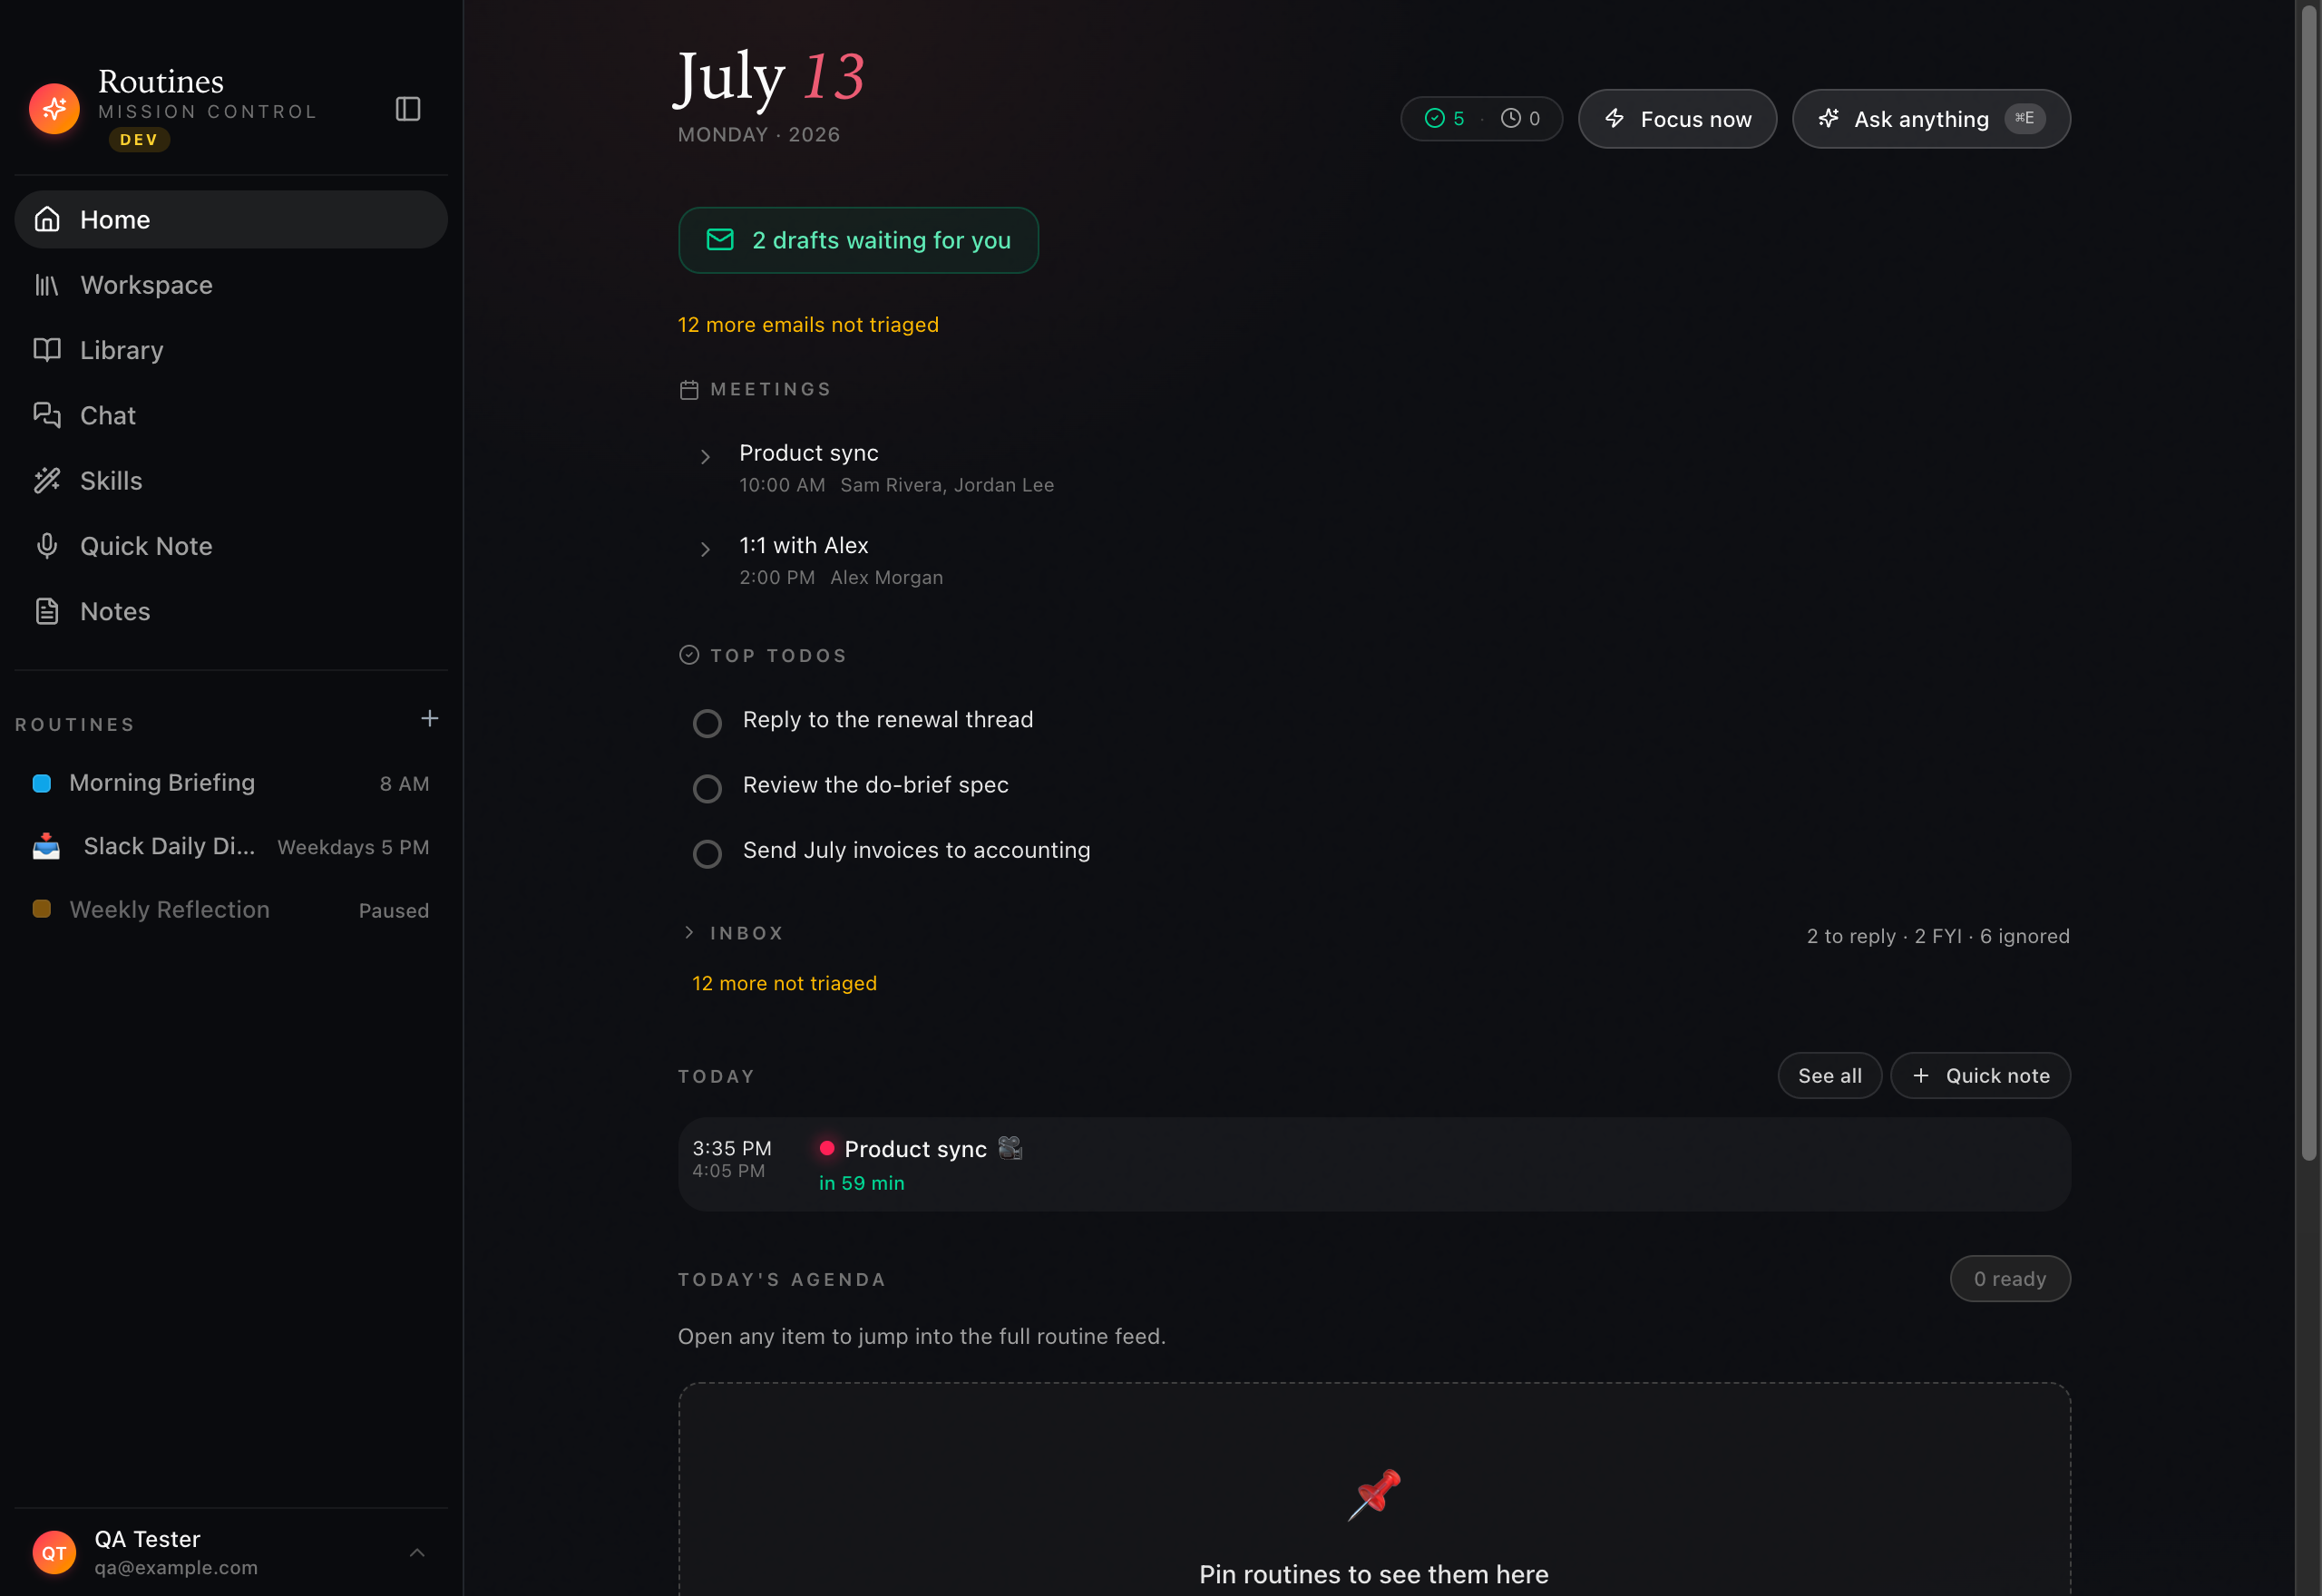This screenshot has height=1596, width=2322.
Task: Click the Quick Note microphone icon
Action: pyautogui.click(x=47, y=546)
